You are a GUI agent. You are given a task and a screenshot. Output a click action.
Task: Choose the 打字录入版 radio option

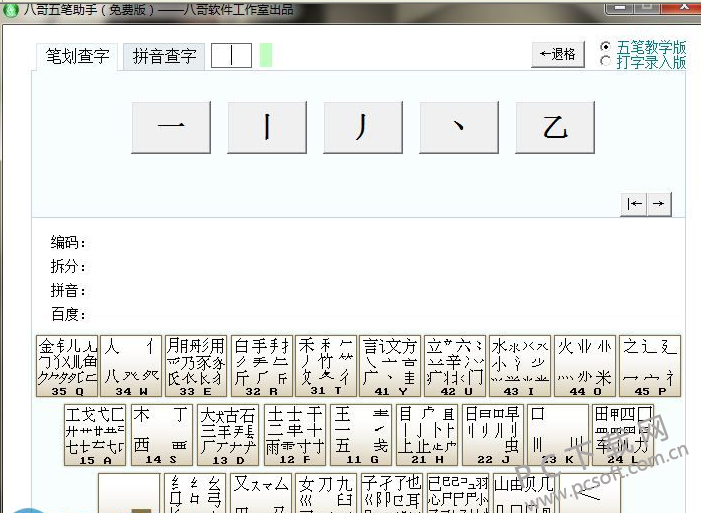(643, 62)
